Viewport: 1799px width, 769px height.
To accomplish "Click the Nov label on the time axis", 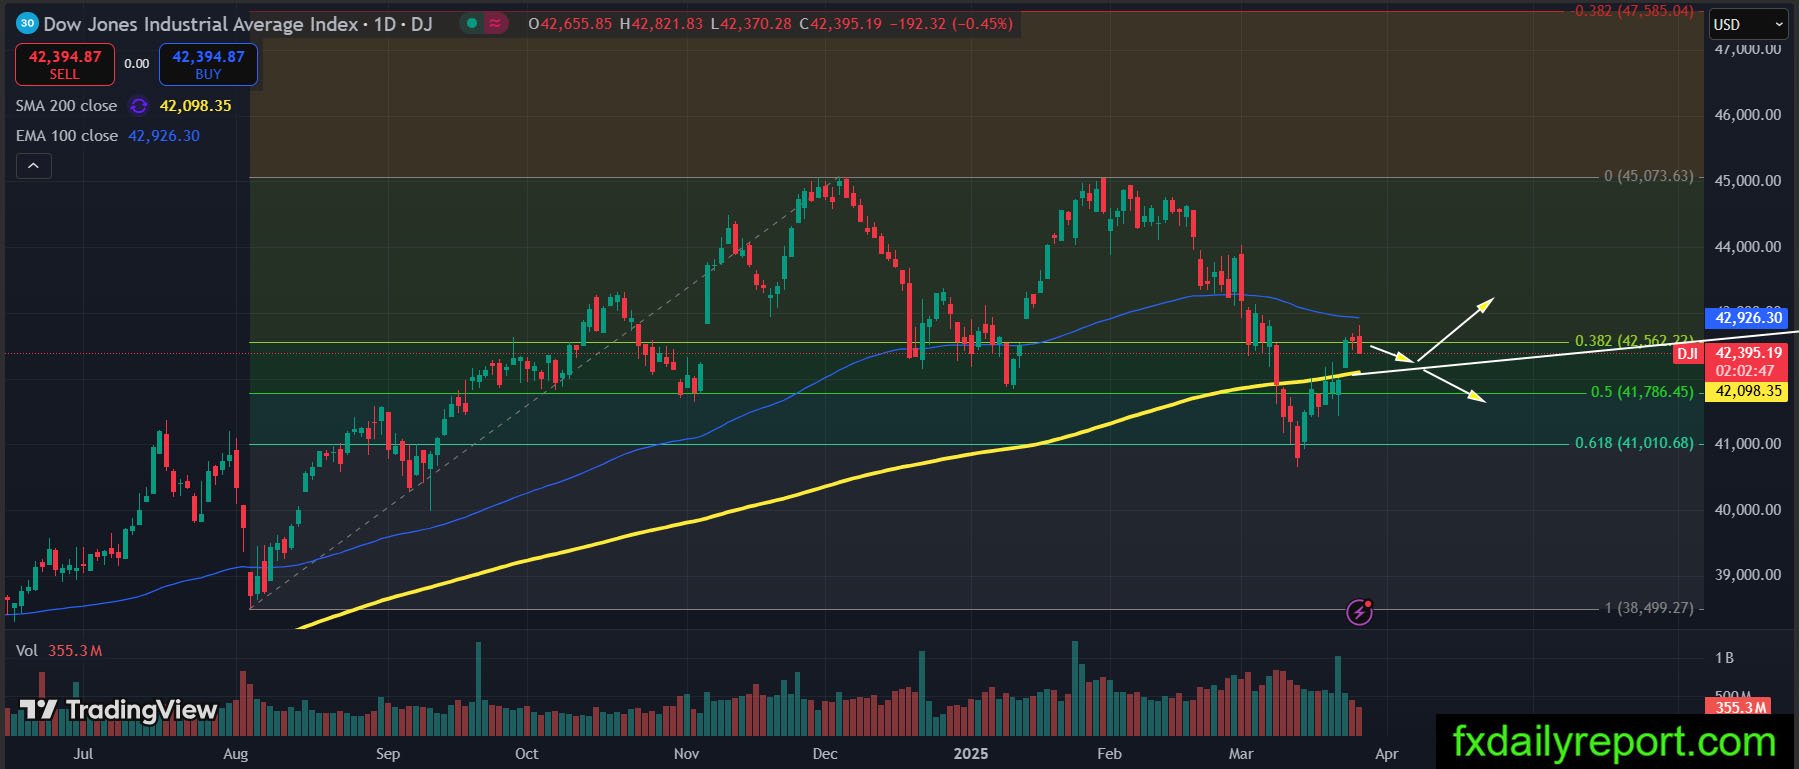I will coord(686,753).
